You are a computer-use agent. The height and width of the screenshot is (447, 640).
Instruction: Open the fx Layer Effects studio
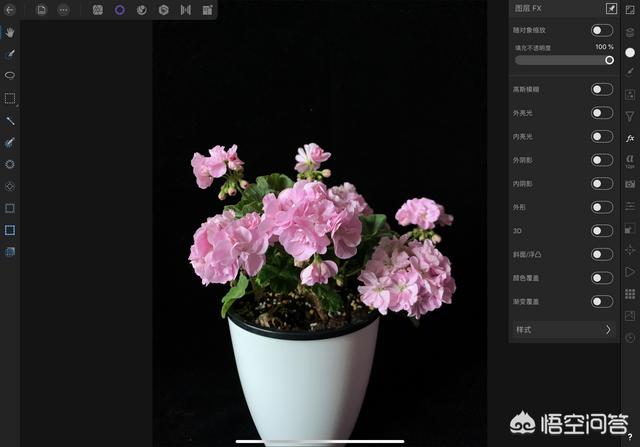coord(630,138)
